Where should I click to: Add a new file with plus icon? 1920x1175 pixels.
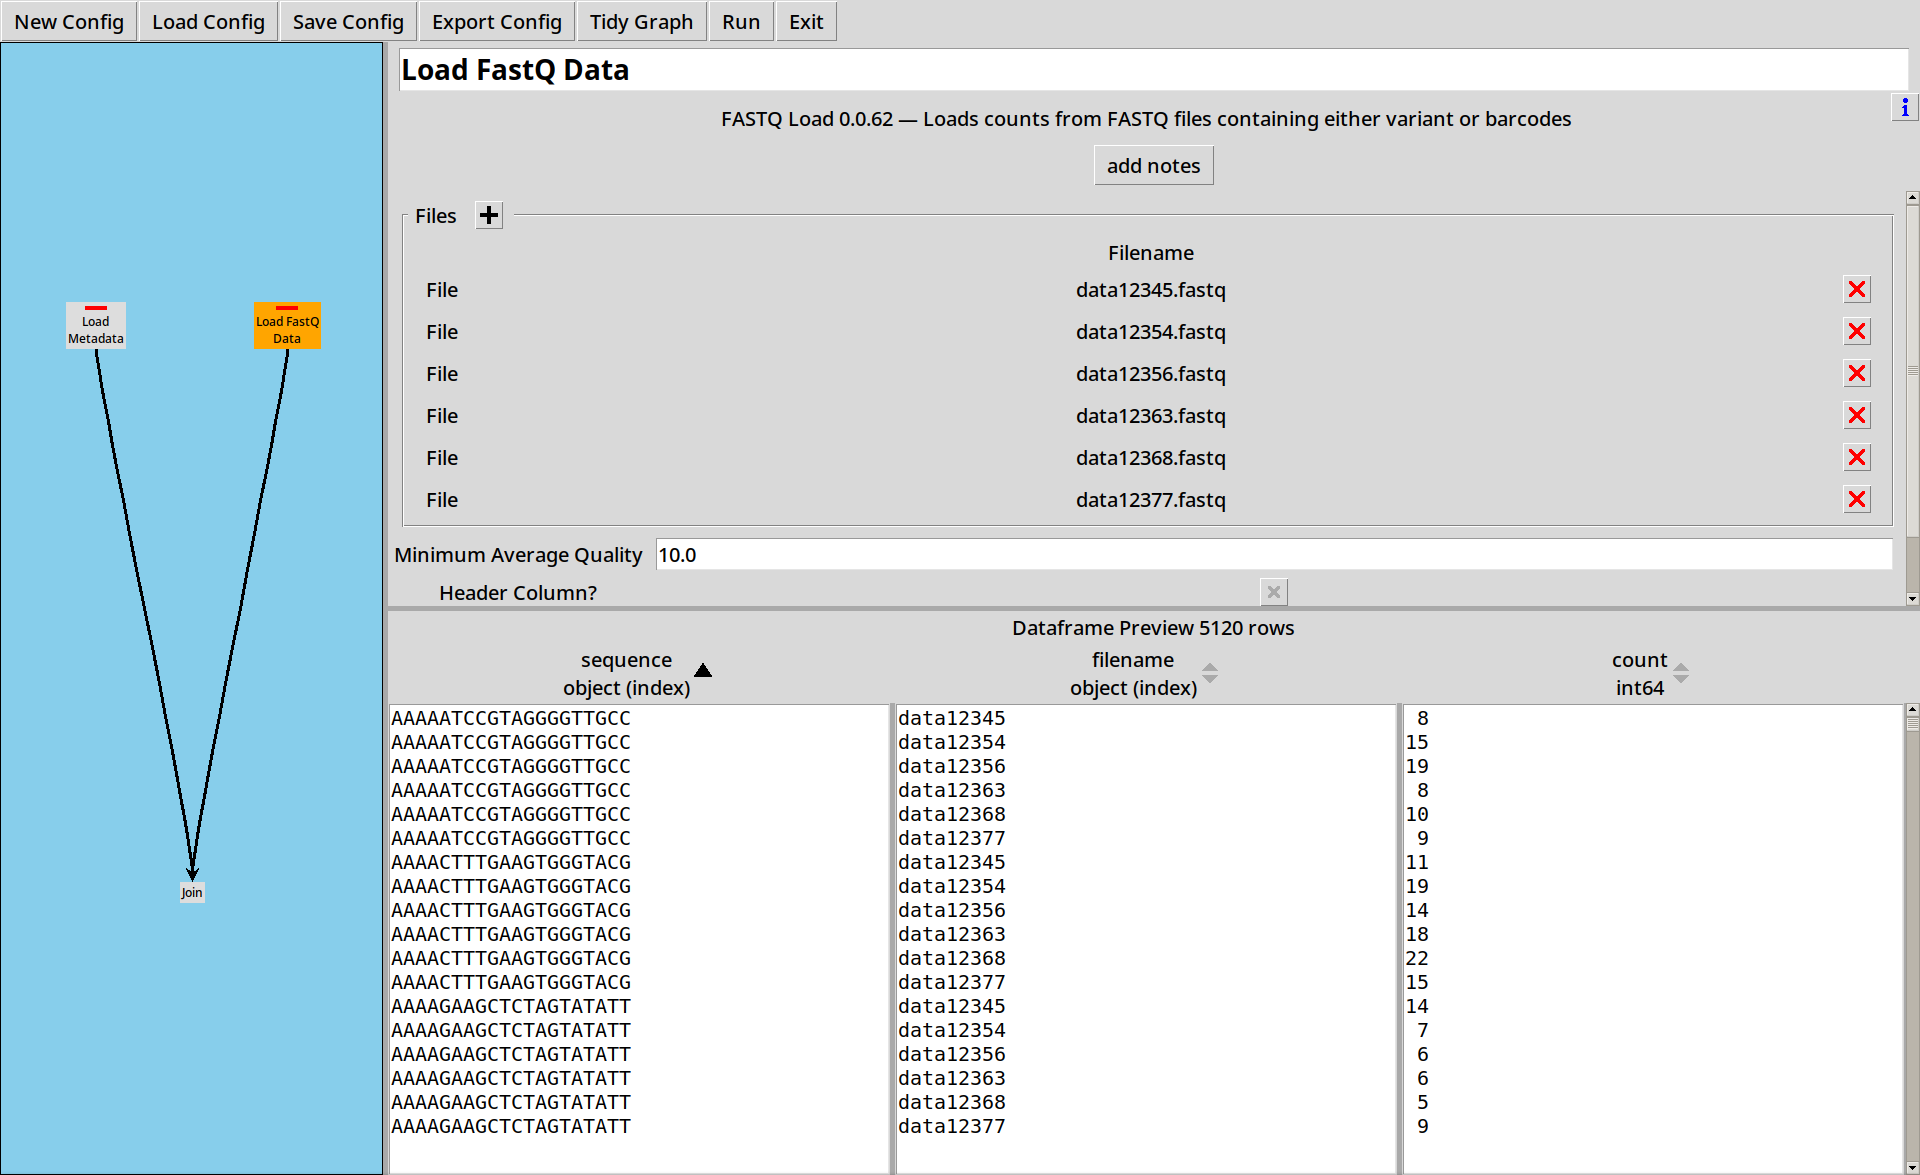[488, 215]
